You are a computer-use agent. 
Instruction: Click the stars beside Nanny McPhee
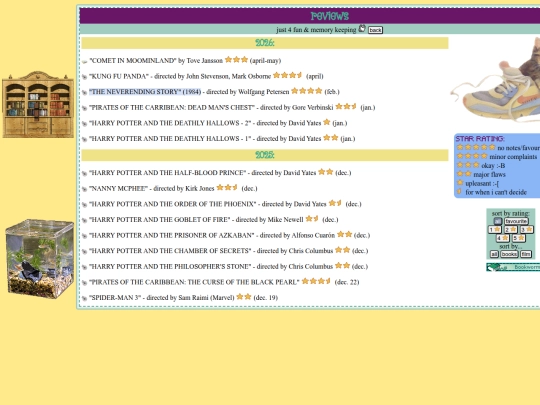point(227,187)
